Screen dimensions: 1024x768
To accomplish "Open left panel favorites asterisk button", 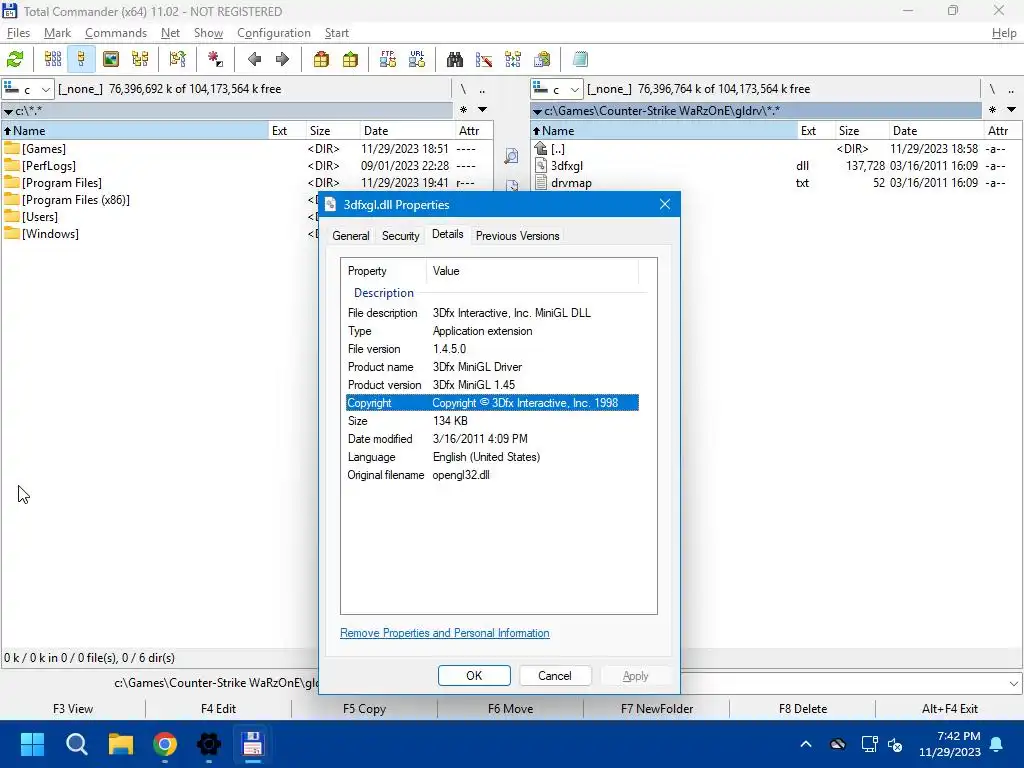I will (x=464, y=110).
